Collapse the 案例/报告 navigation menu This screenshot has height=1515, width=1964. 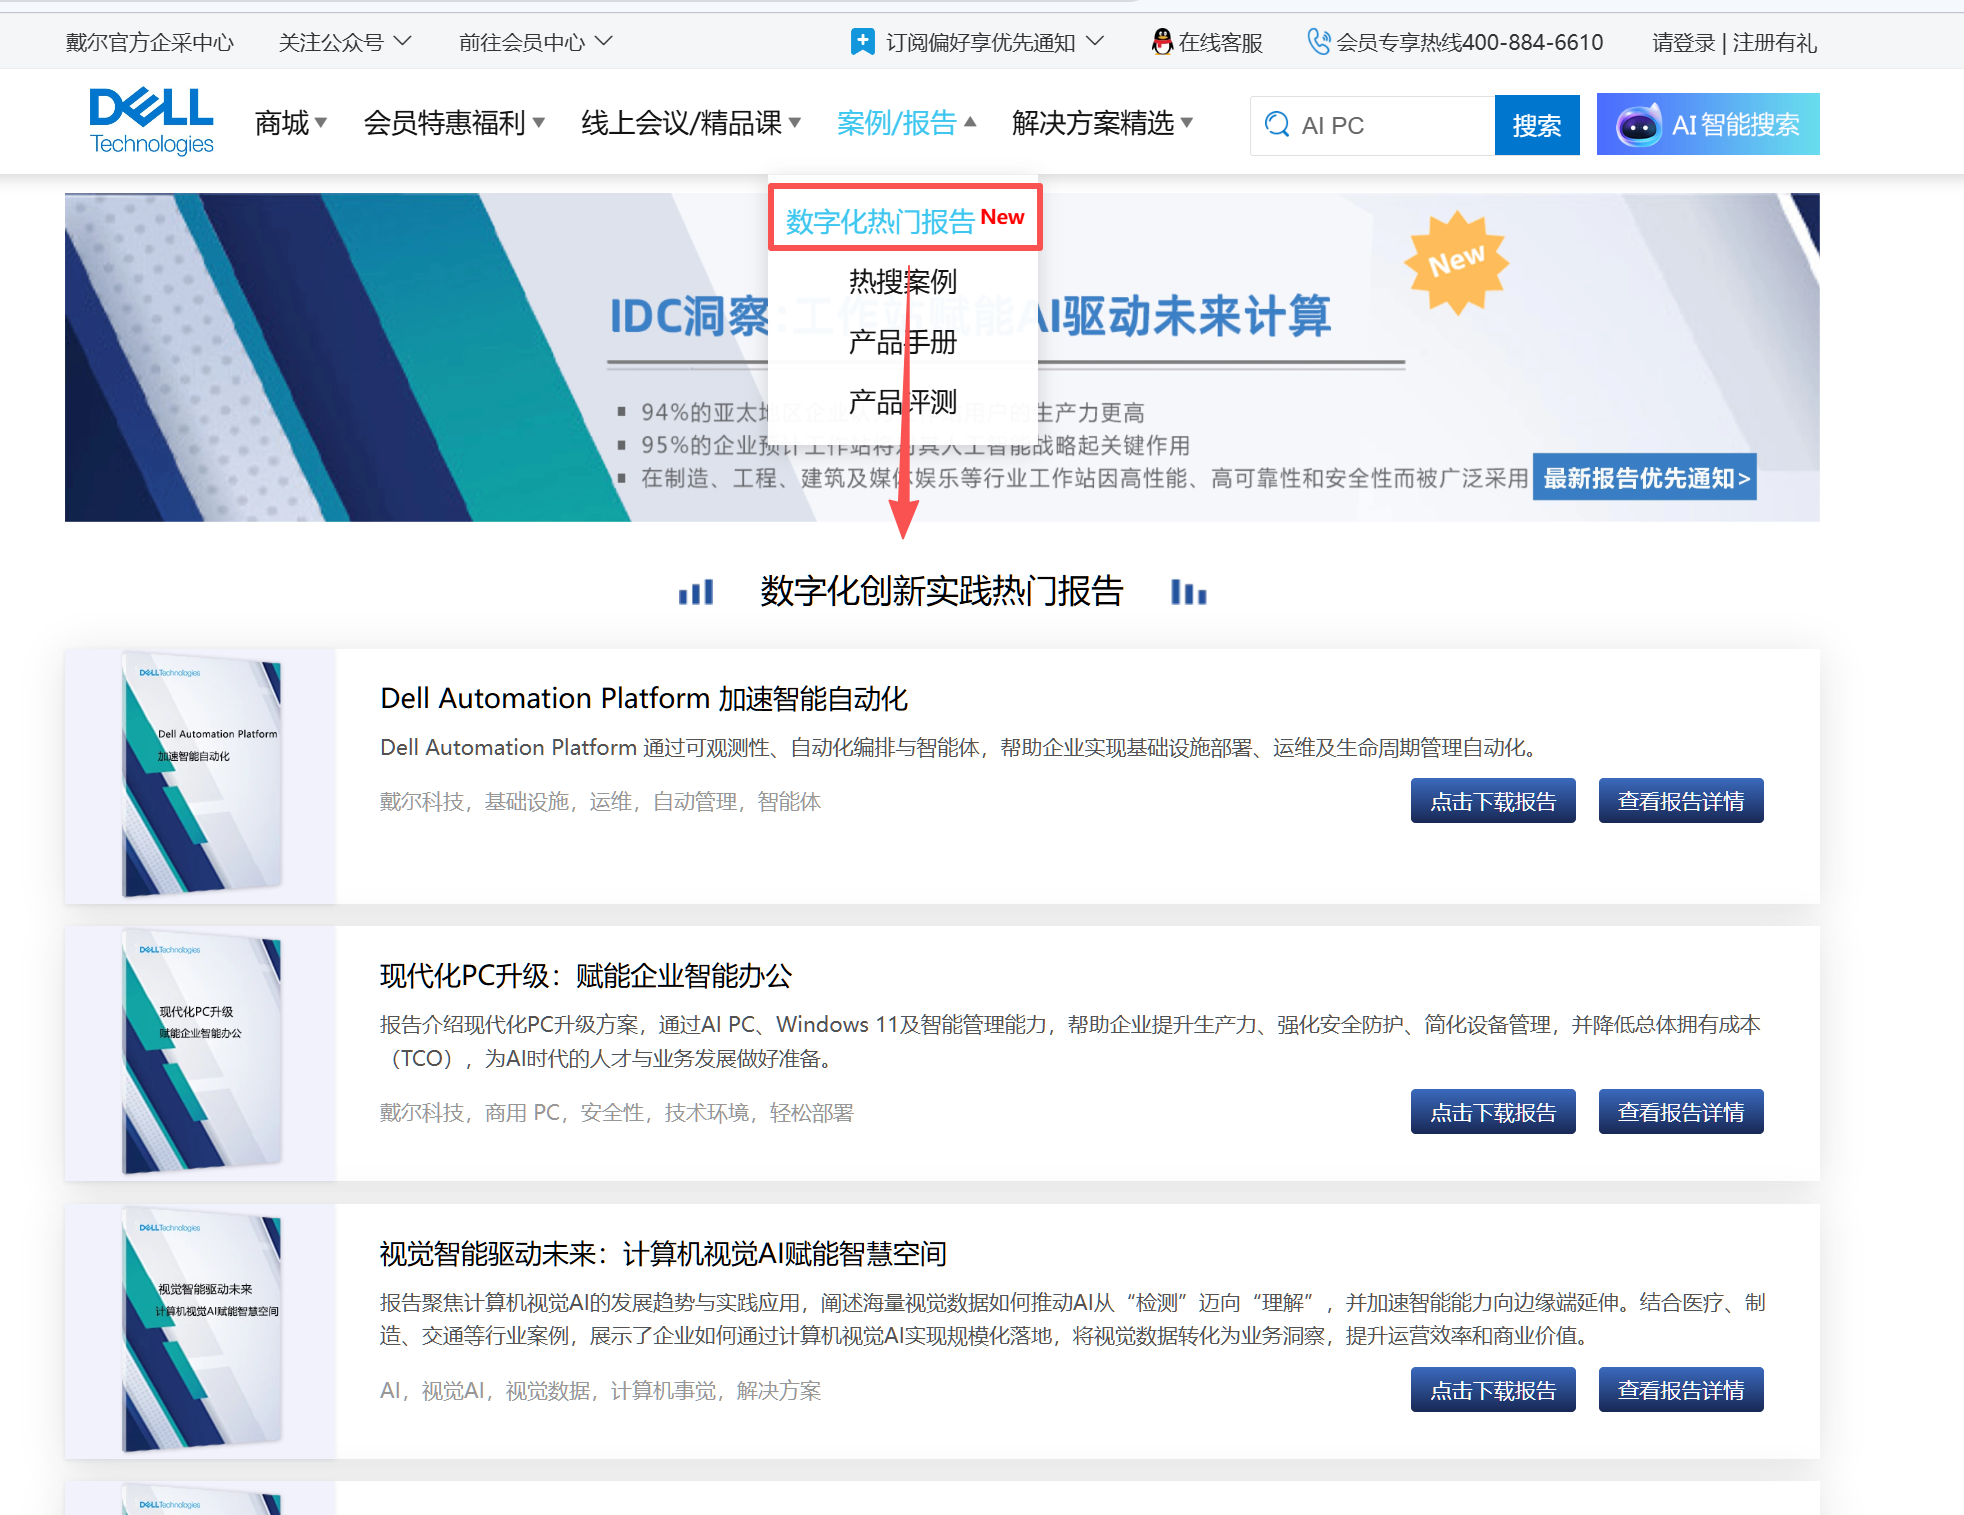pyautogui.click(x=906, y=123)
